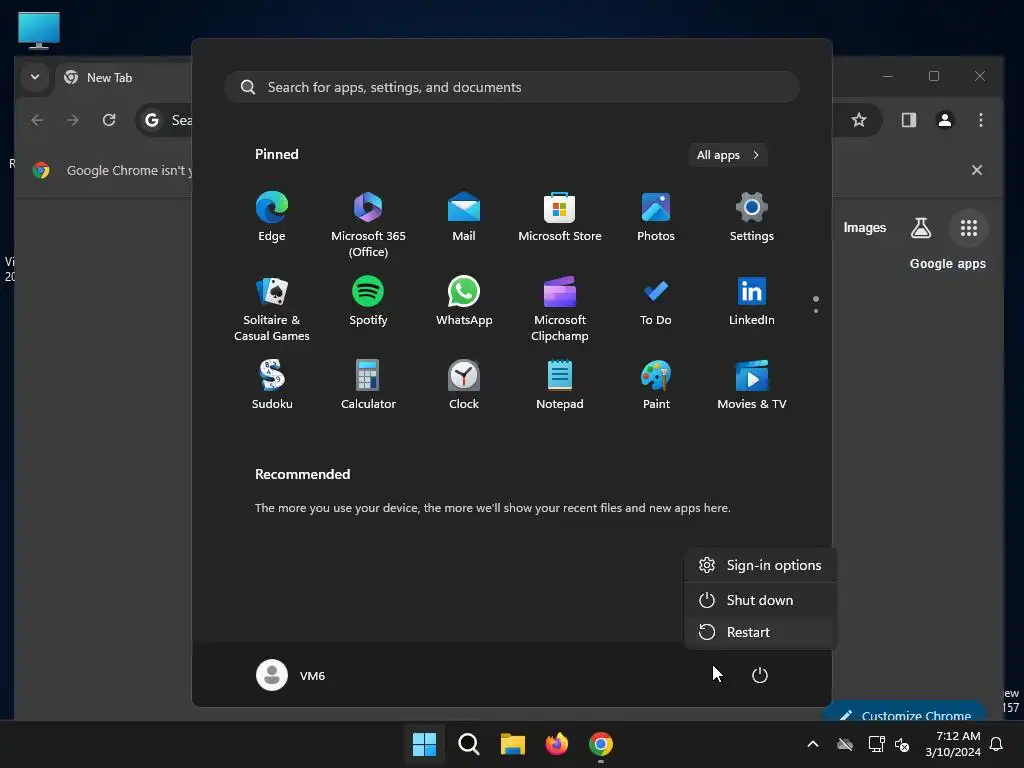Screen dimensions: 1024x768
Task: Open Google Images link
Action: 865,228
